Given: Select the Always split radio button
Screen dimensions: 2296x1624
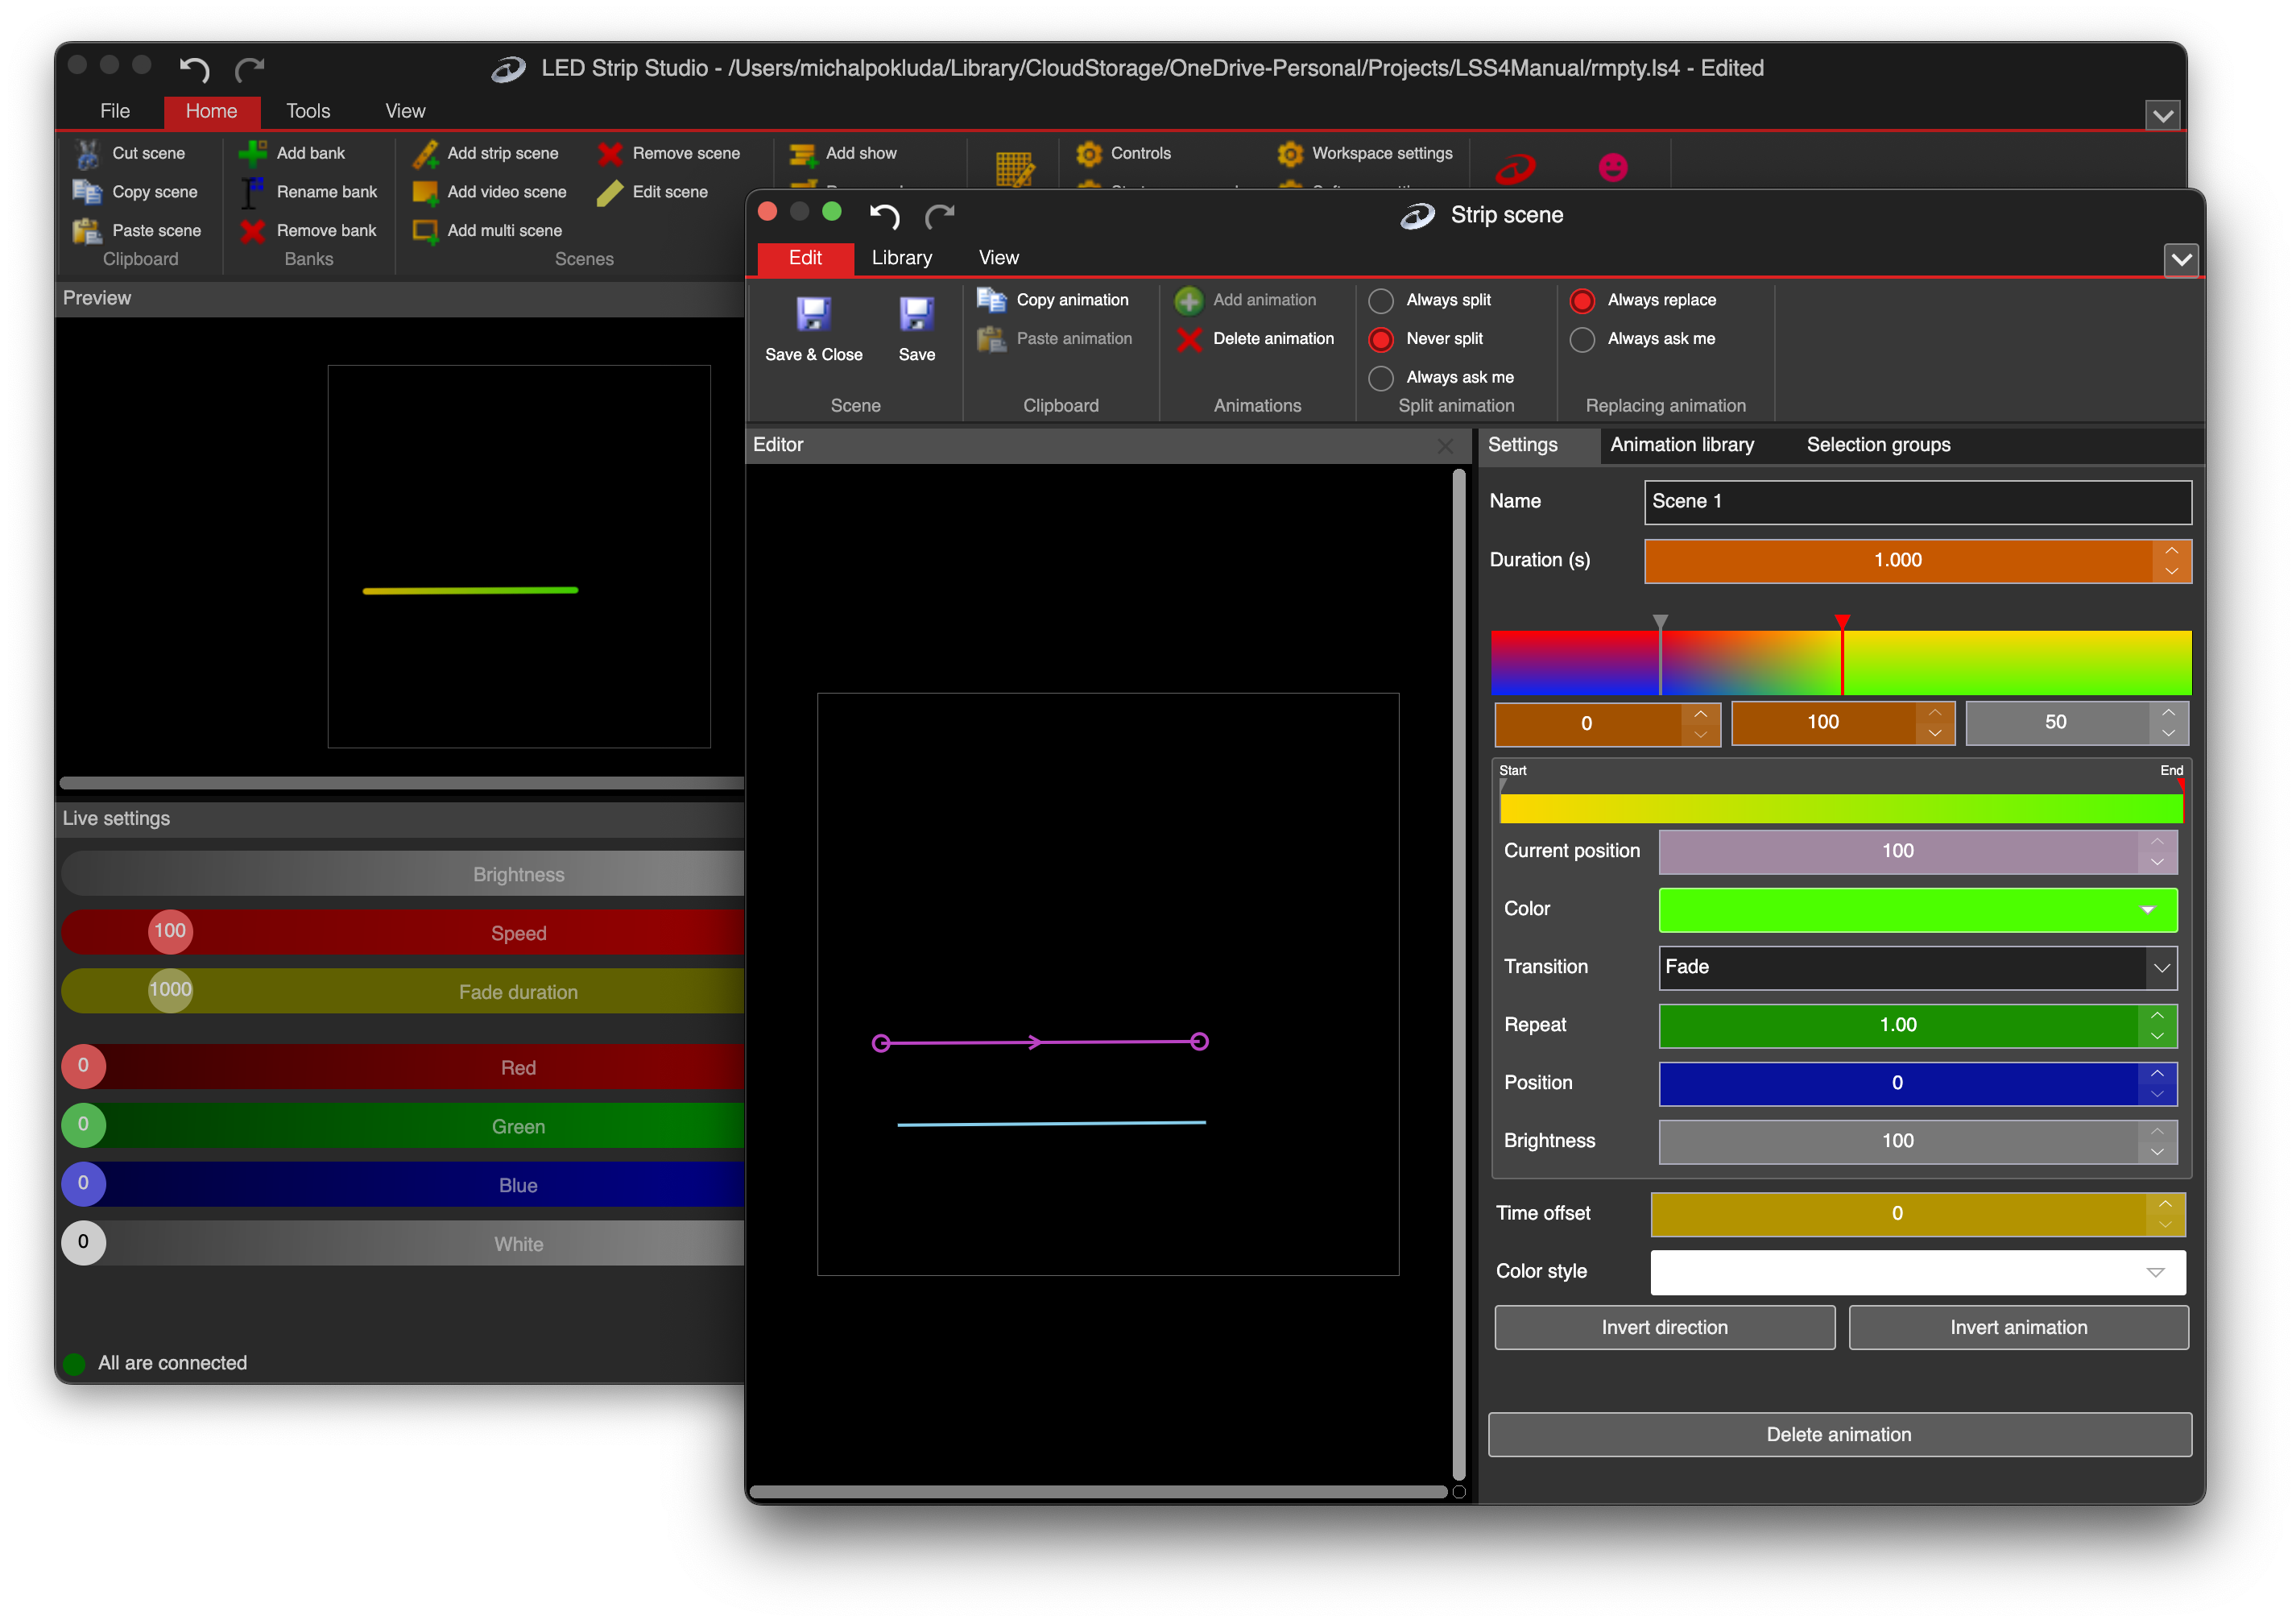Looking at the screenshot, I should 1381,300.
